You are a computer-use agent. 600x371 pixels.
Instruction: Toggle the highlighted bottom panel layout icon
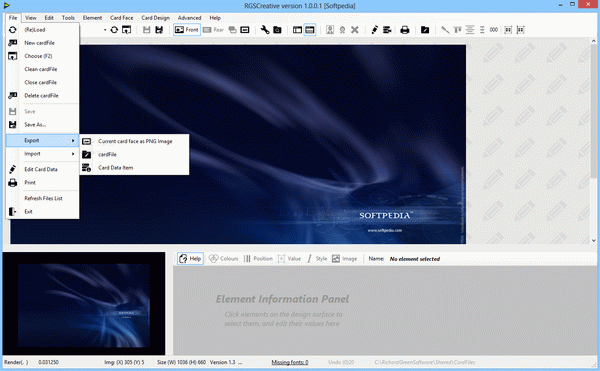(x=310, y=29)
